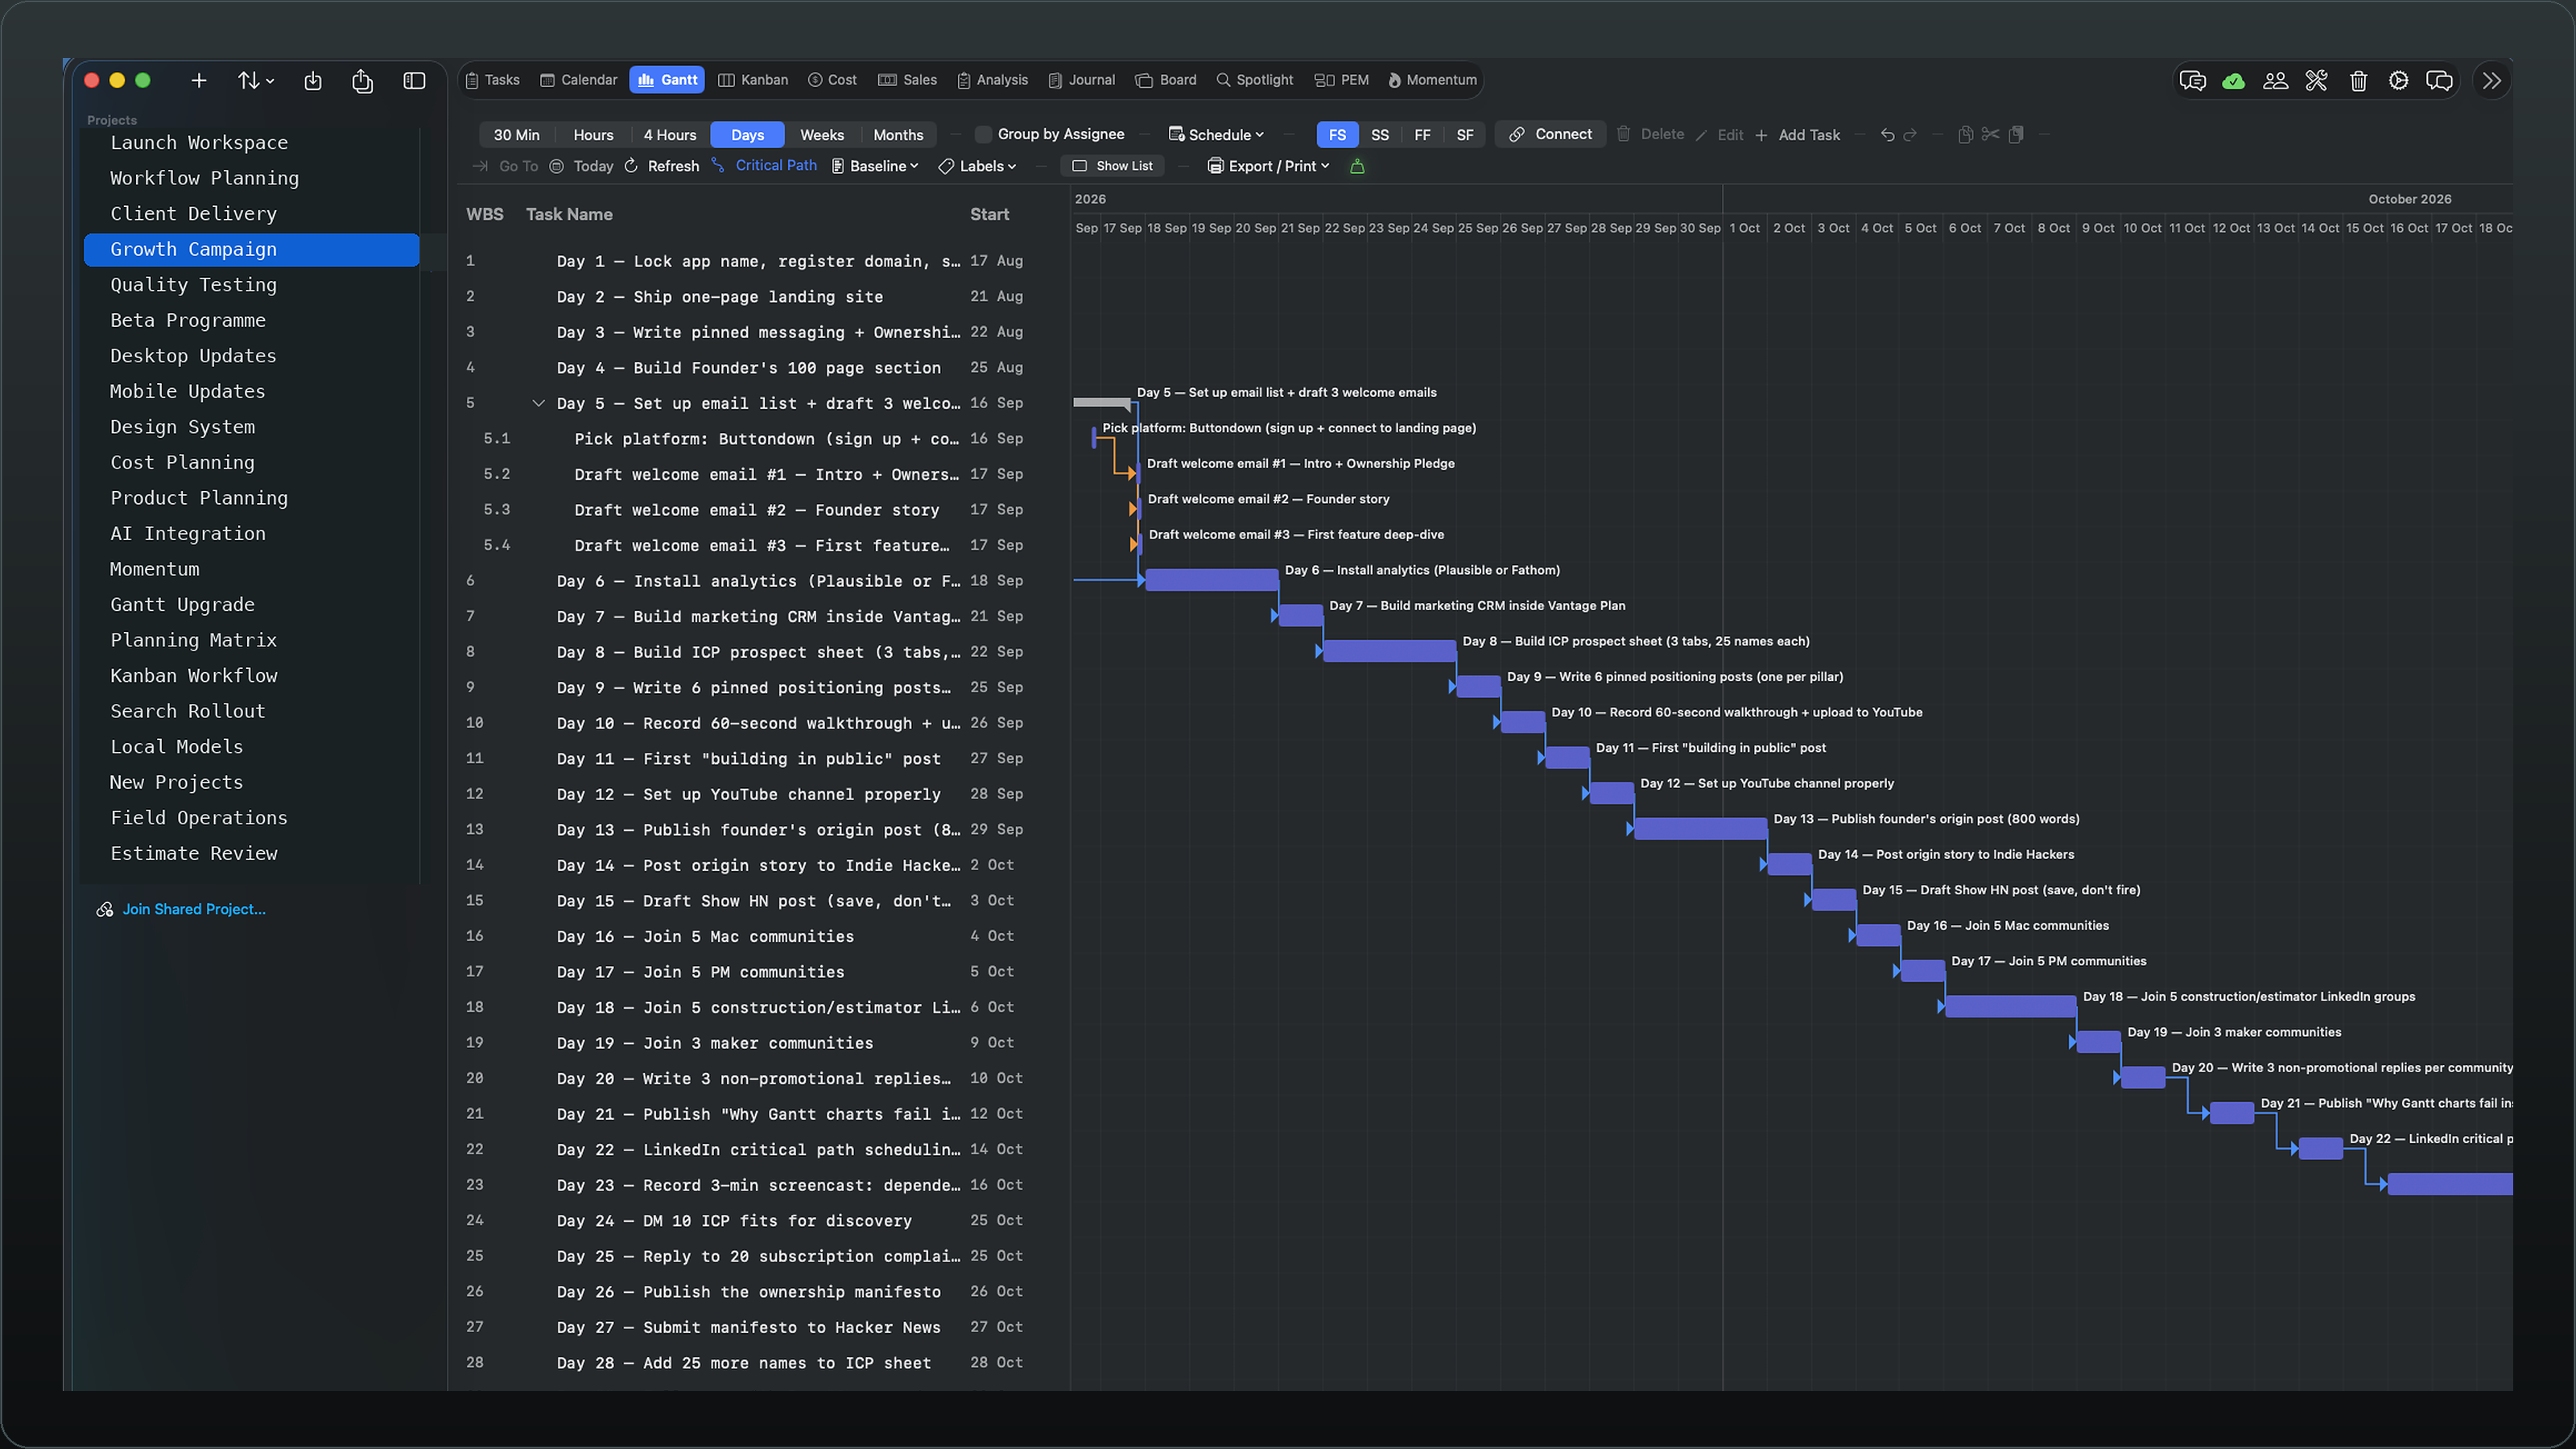Click the import download icon
The width and height of the screenshot is (2576, 1449).
point(313,81)
